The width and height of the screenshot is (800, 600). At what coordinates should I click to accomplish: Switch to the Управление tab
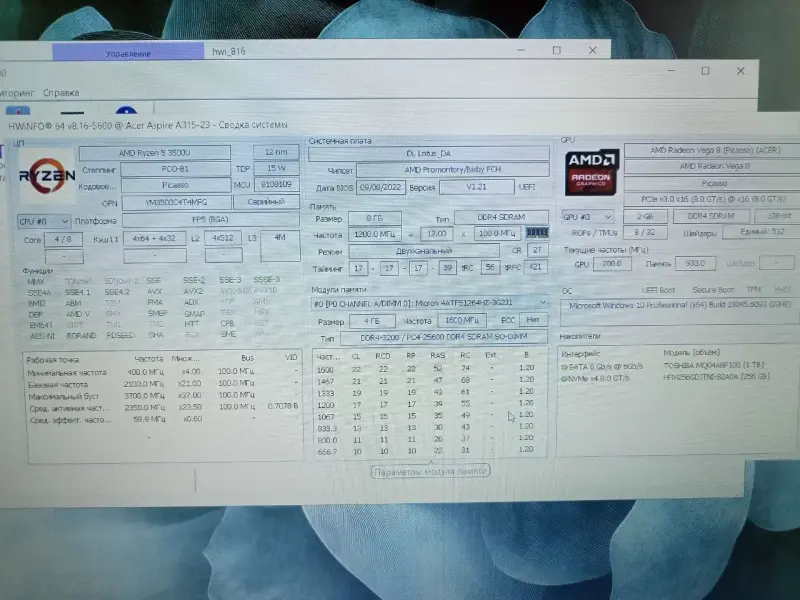[130, 52]
